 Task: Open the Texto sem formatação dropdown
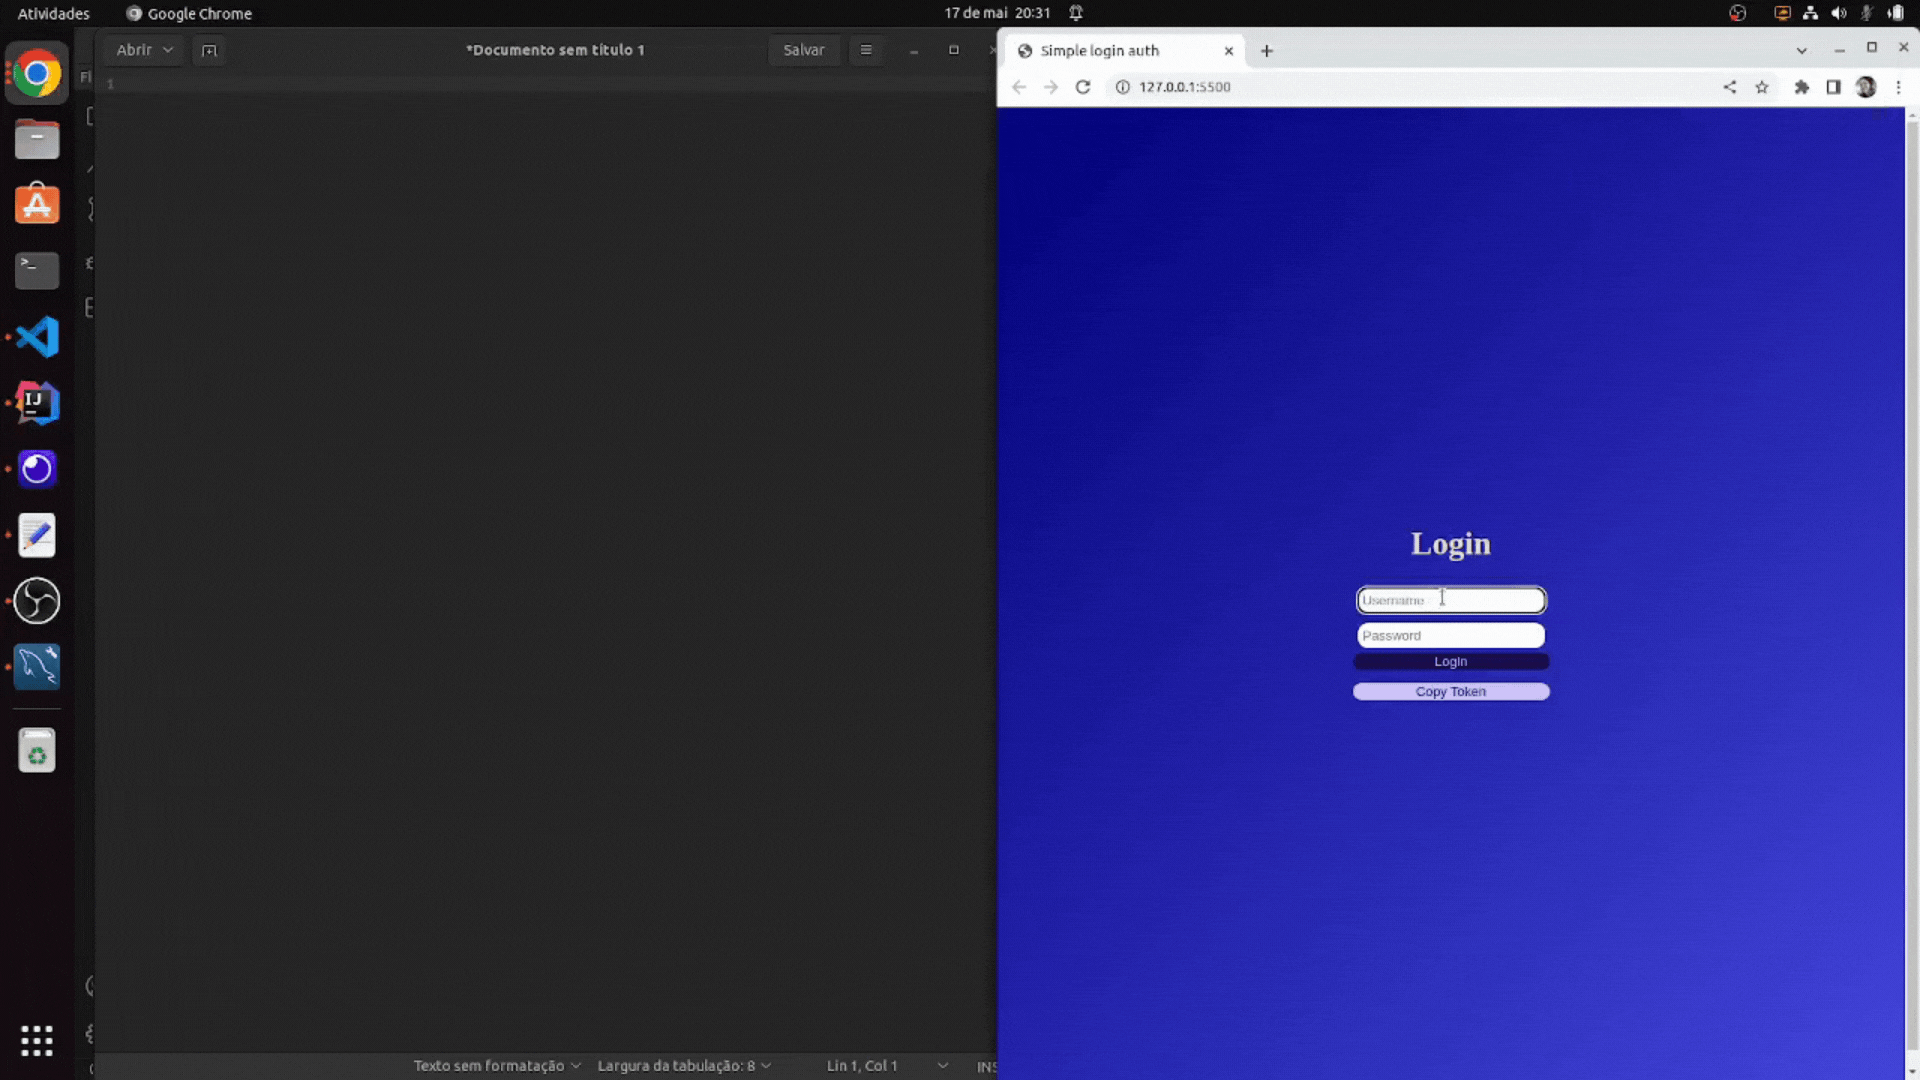497,1066
